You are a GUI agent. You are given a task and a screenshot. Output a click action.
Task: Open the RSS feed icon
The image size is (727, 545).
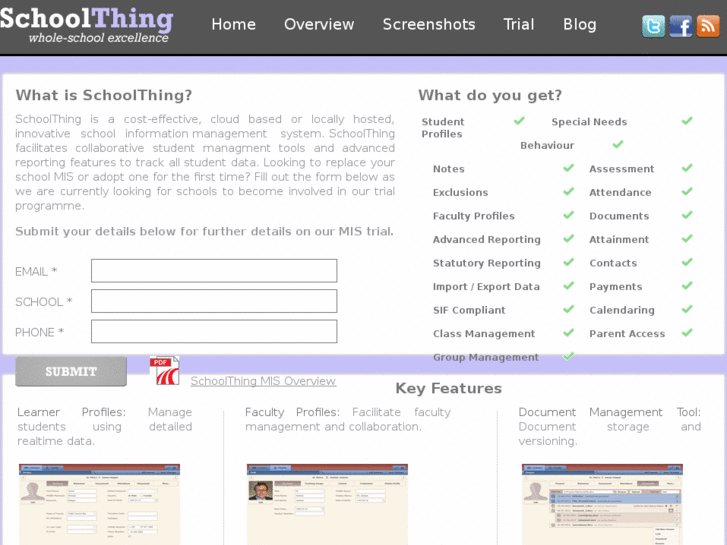(x=708, y=26)
